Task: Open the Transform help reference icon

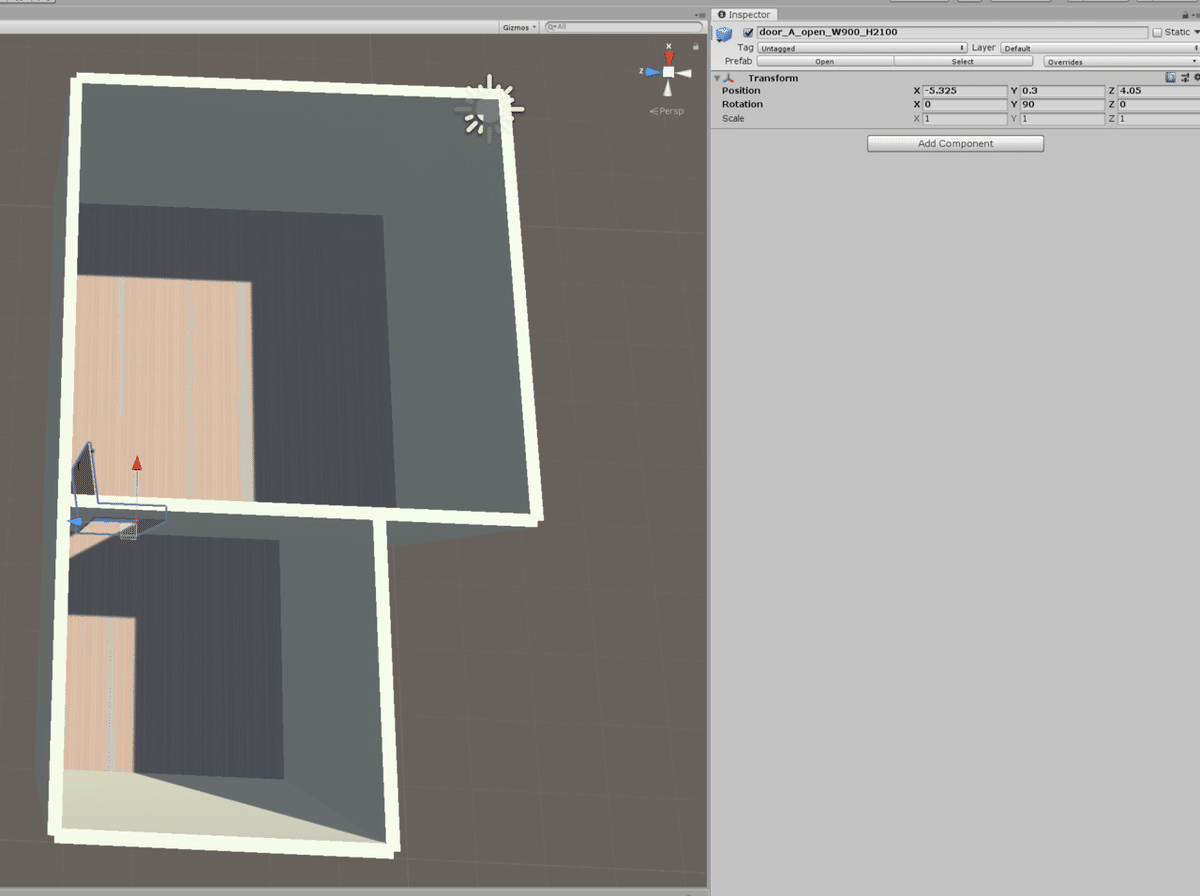Action: tap(1170, 77)
